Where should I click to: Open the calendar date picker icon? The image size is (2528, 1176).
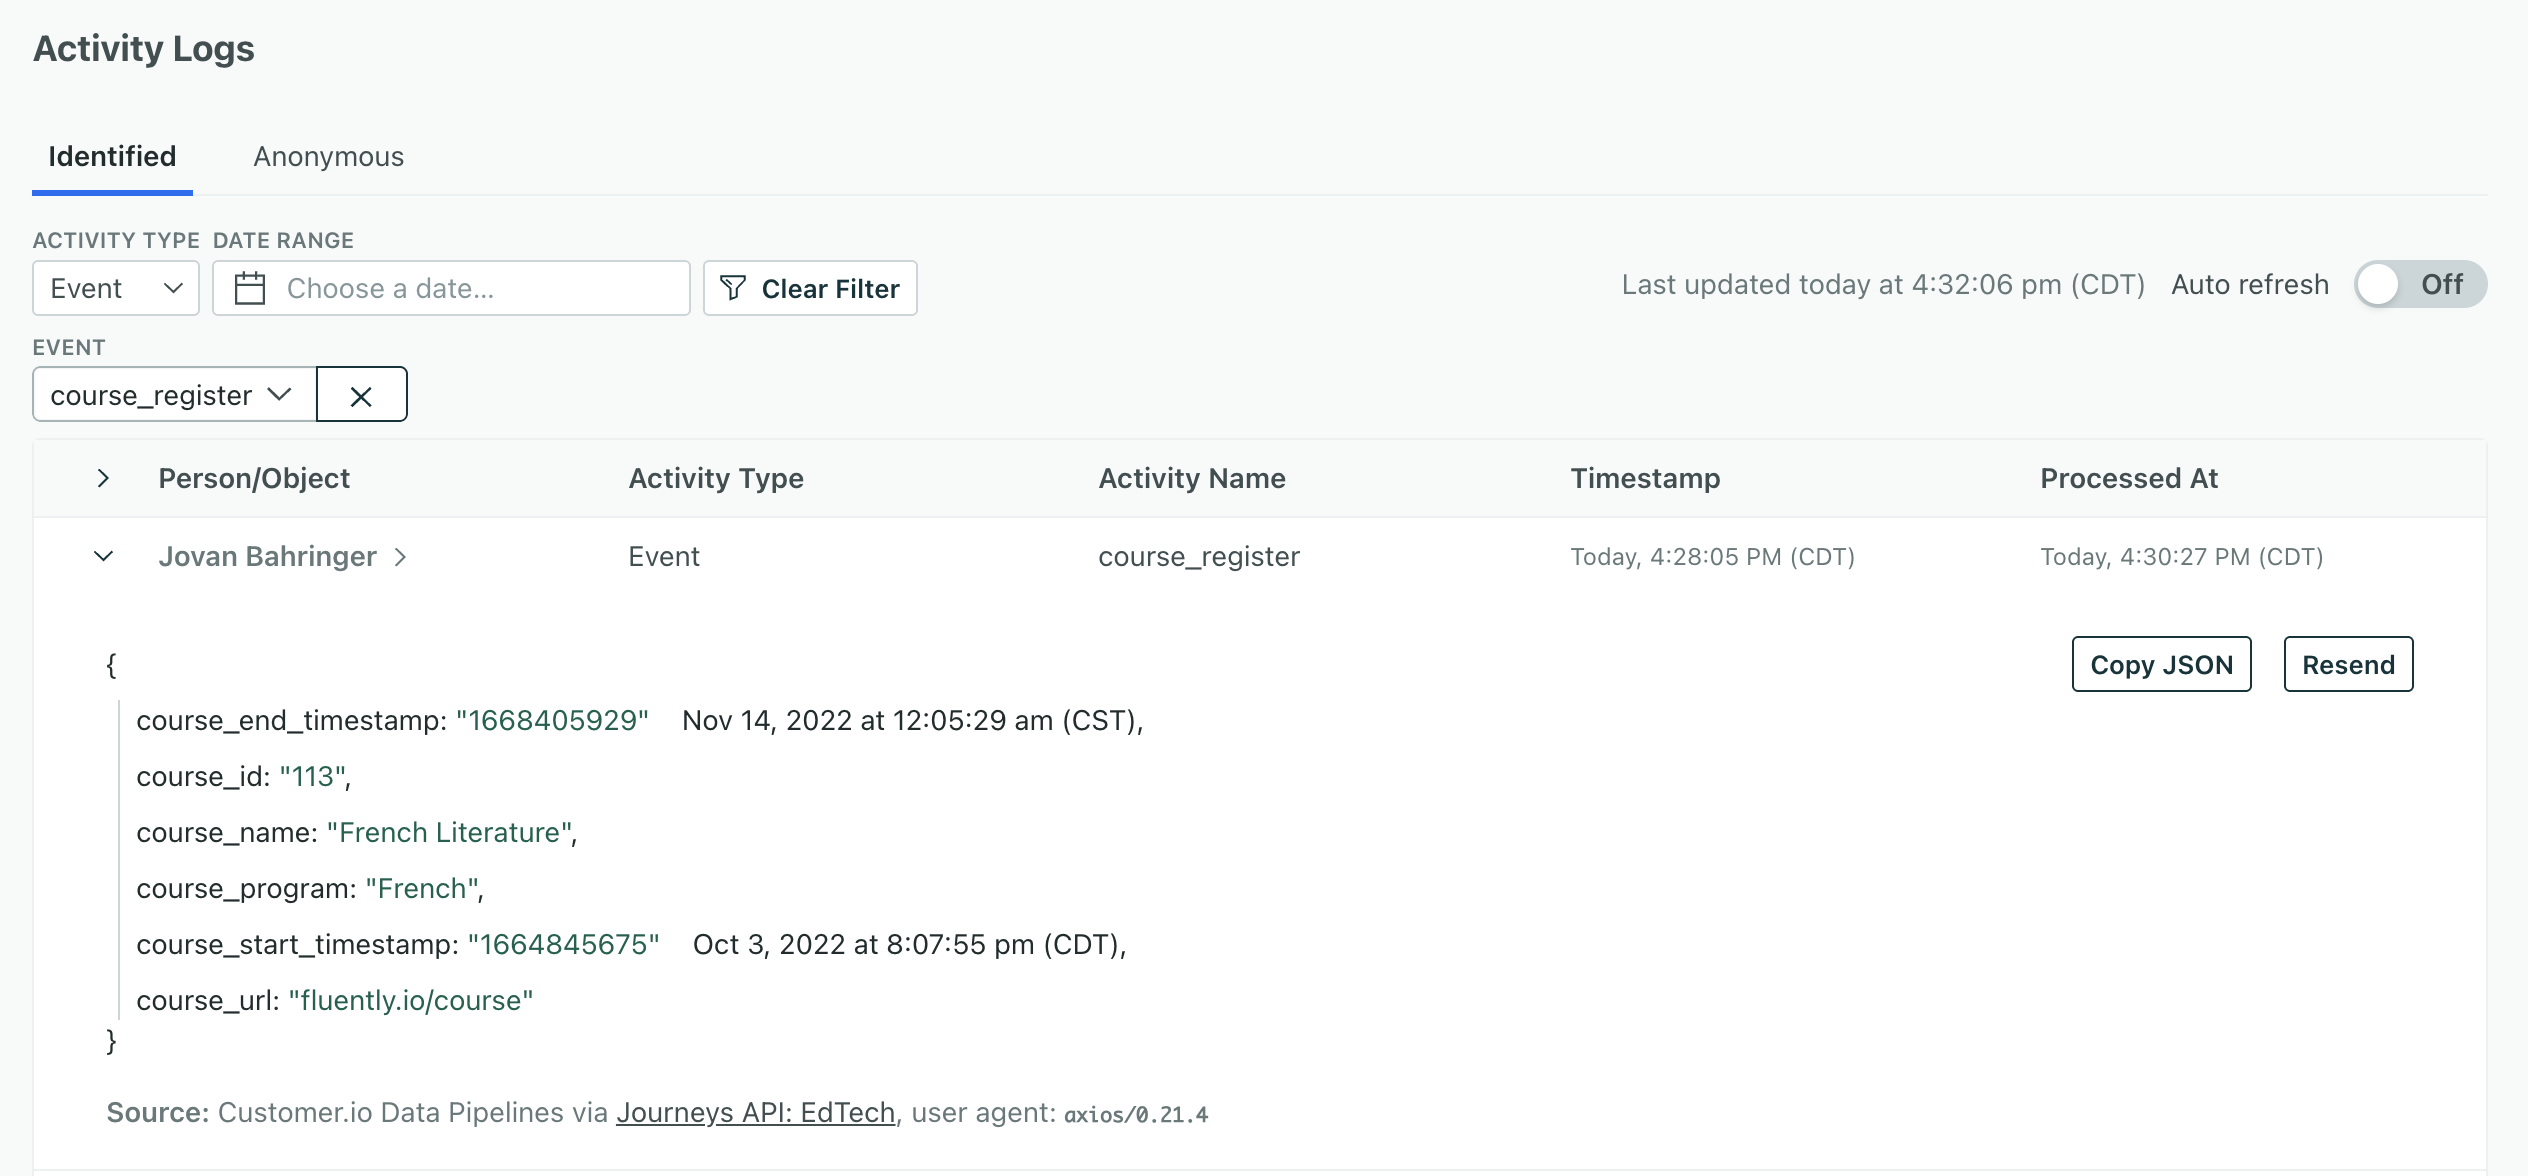(x=249, y=287)
